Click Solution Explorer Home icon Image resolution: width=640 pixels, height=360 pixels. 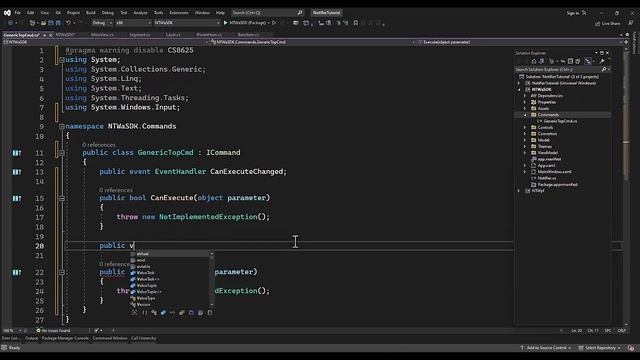pos(533,61)
